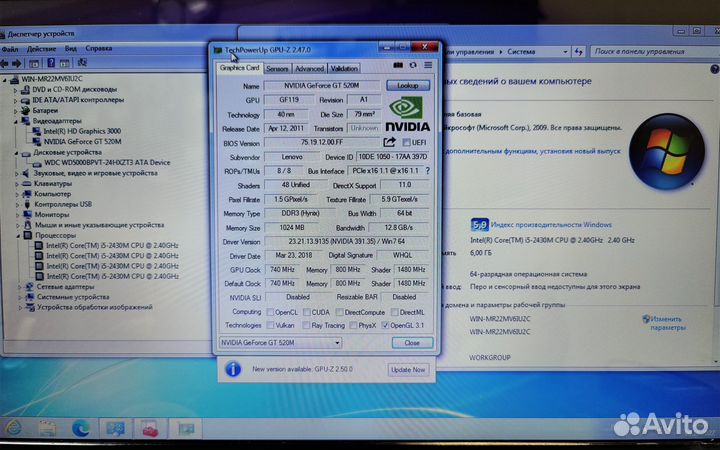Switch to the Advanced tab

pyautogui.click(x=309, y=69)
